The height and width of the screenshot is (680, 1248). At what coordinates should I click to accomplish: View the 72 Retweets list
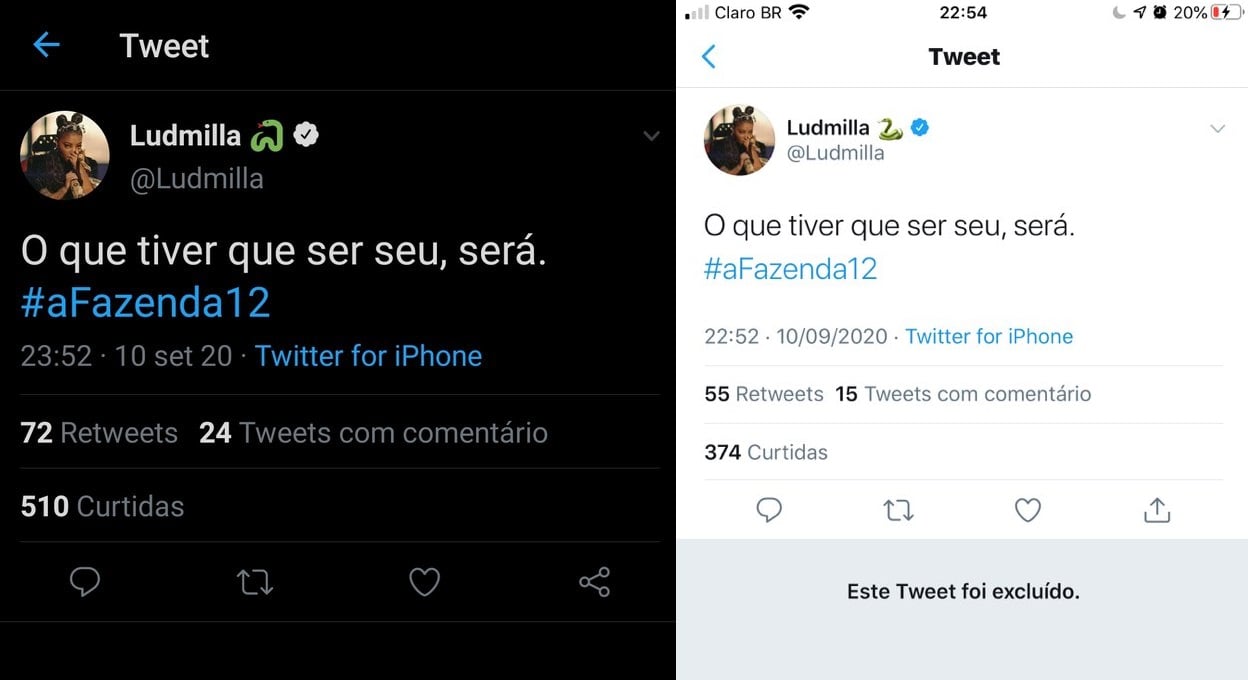click(99, 433)
